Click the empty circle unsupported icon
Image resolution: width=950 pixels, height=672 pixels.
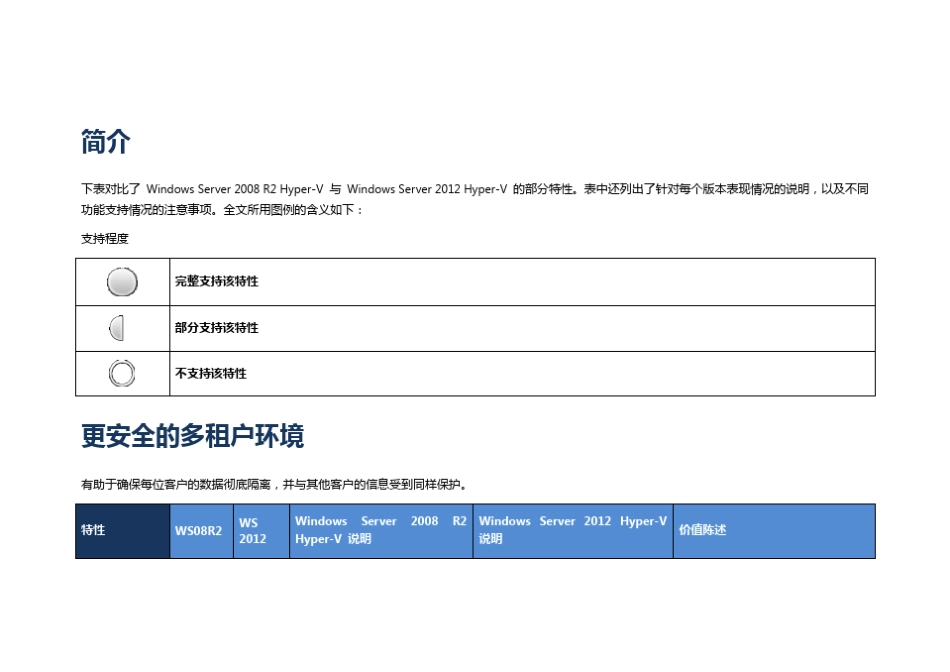(x=122, y=373)
